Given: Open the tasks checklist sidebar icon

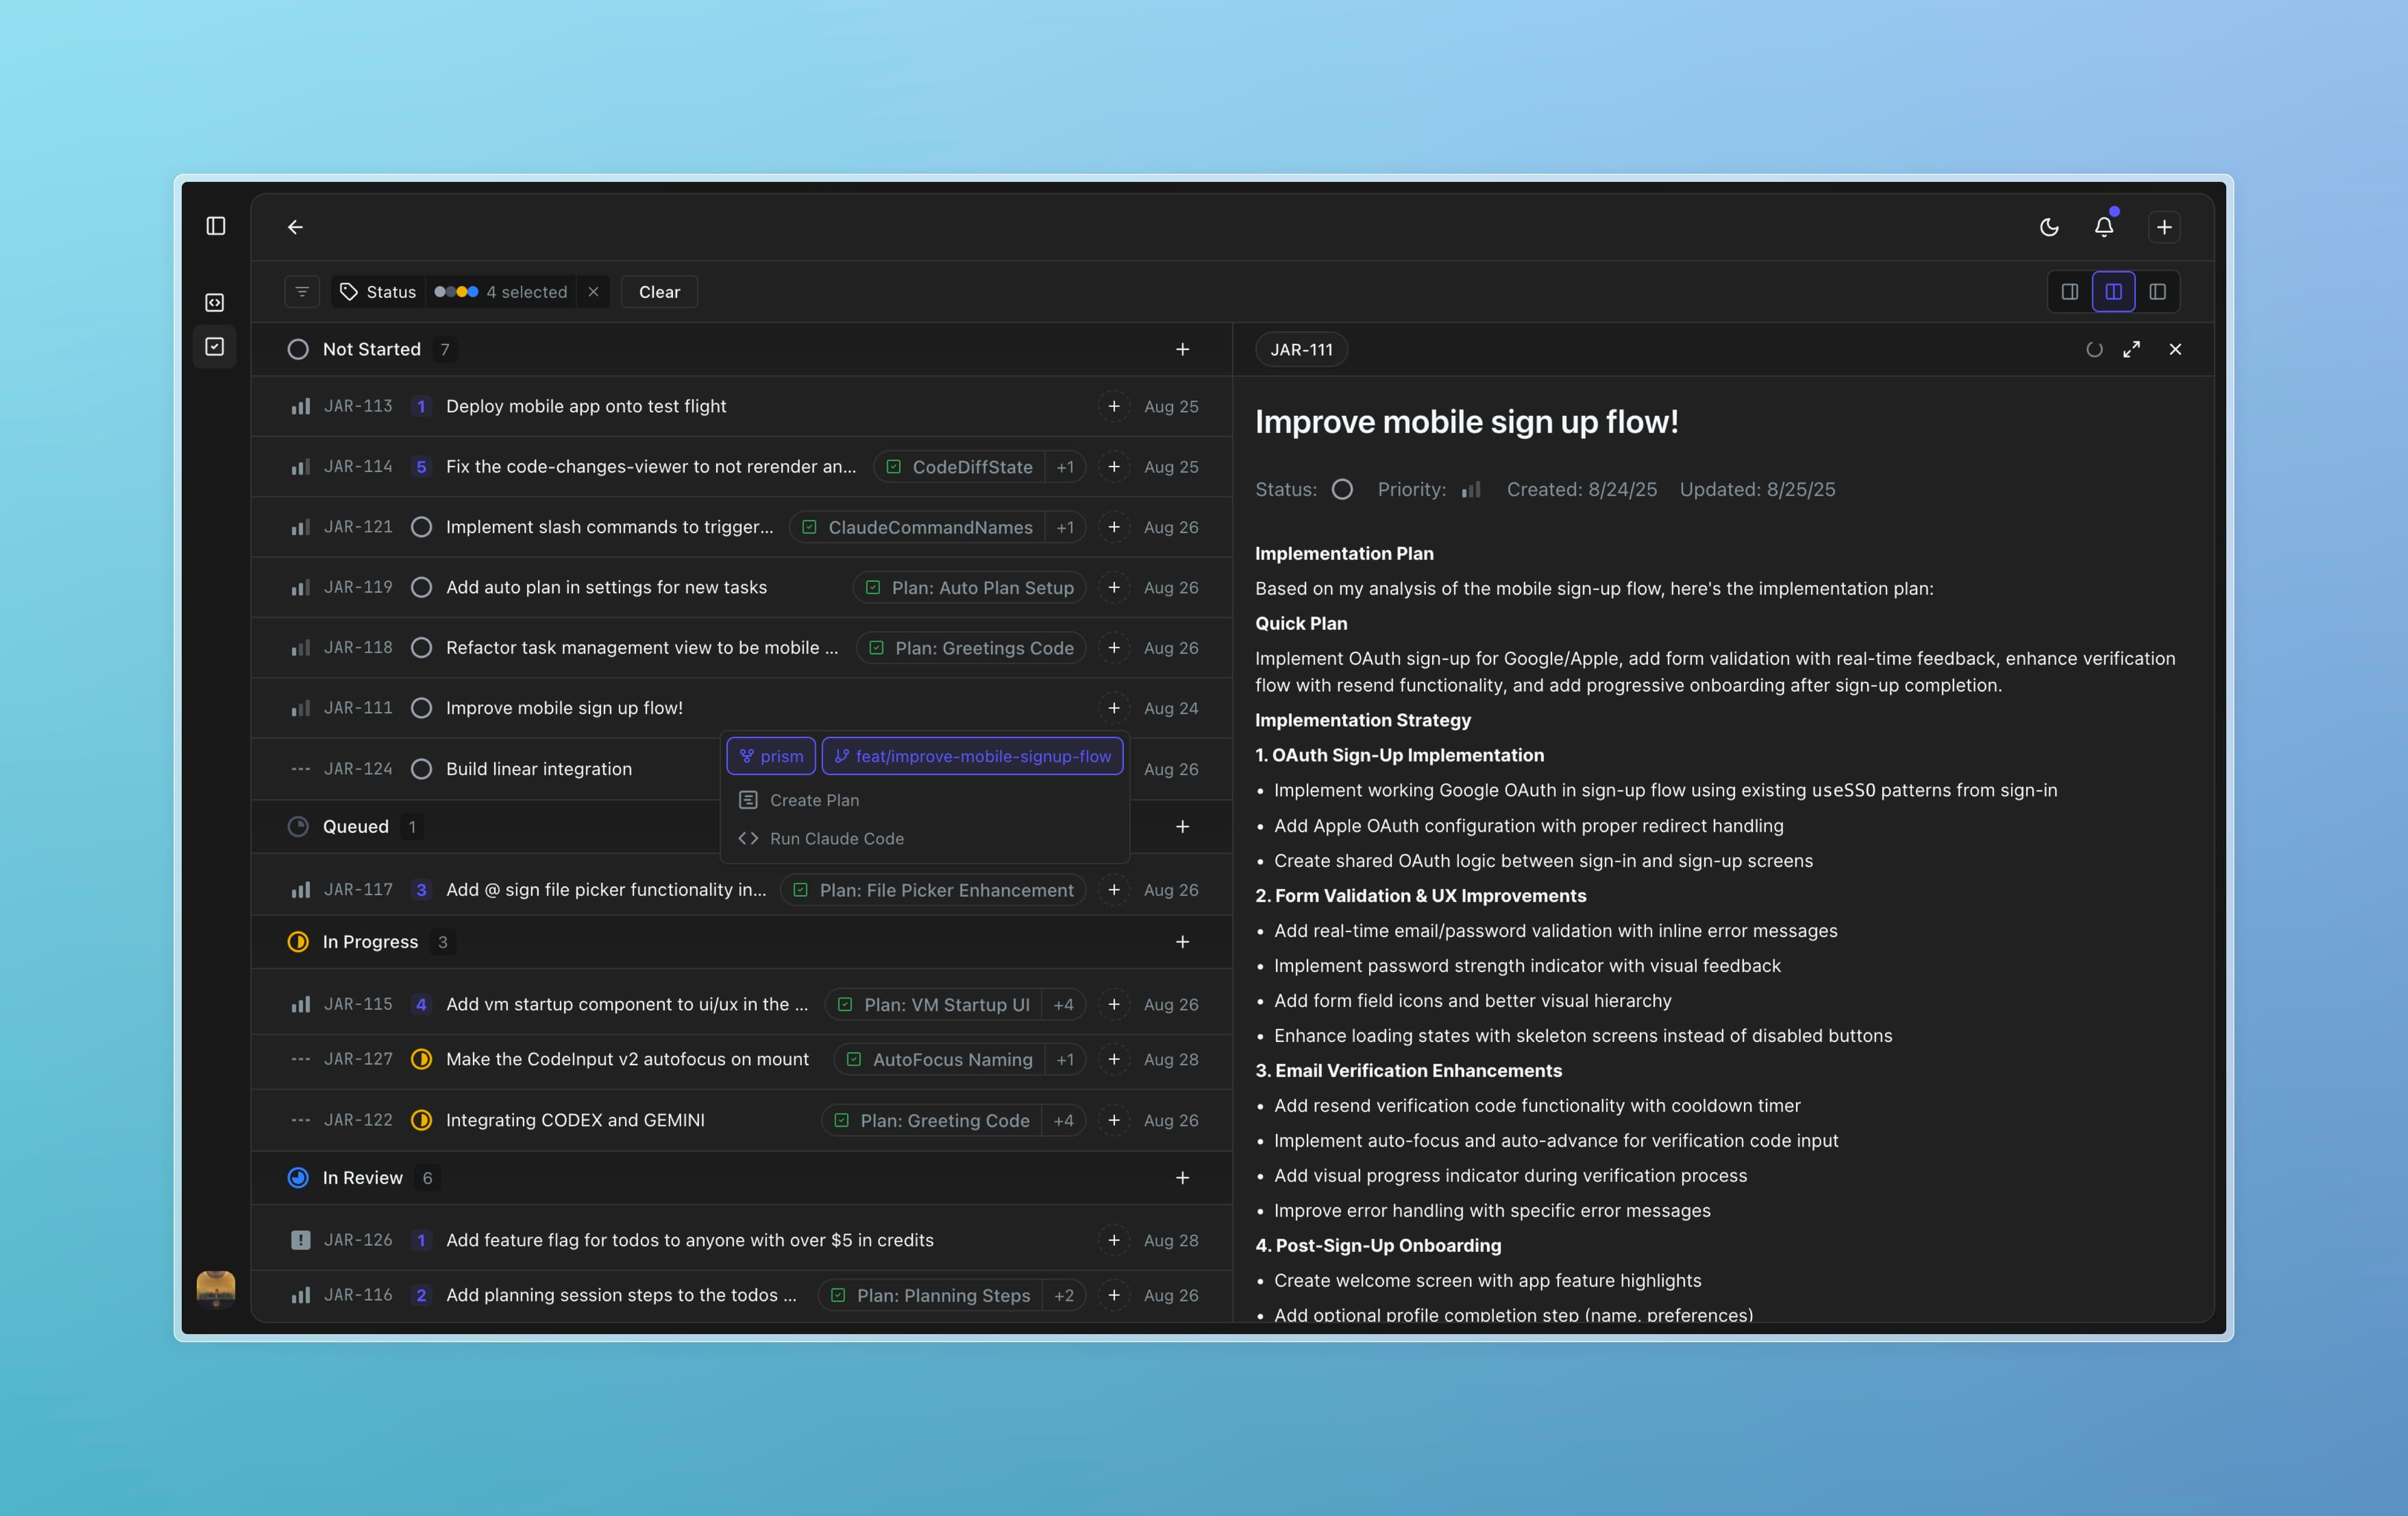Looking at the screenshot, I should point(215,347).
